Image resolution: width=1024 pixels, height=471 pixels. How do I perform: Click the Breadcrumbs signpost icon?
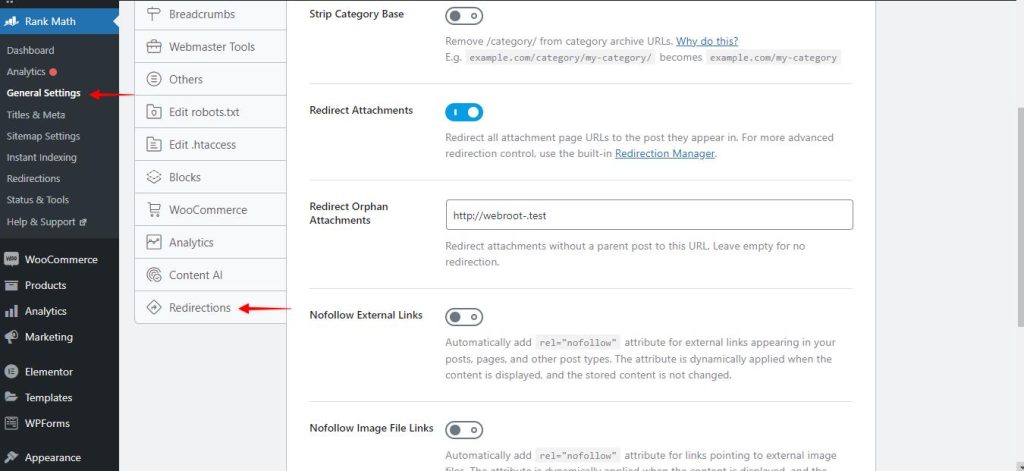pos(154,14)
